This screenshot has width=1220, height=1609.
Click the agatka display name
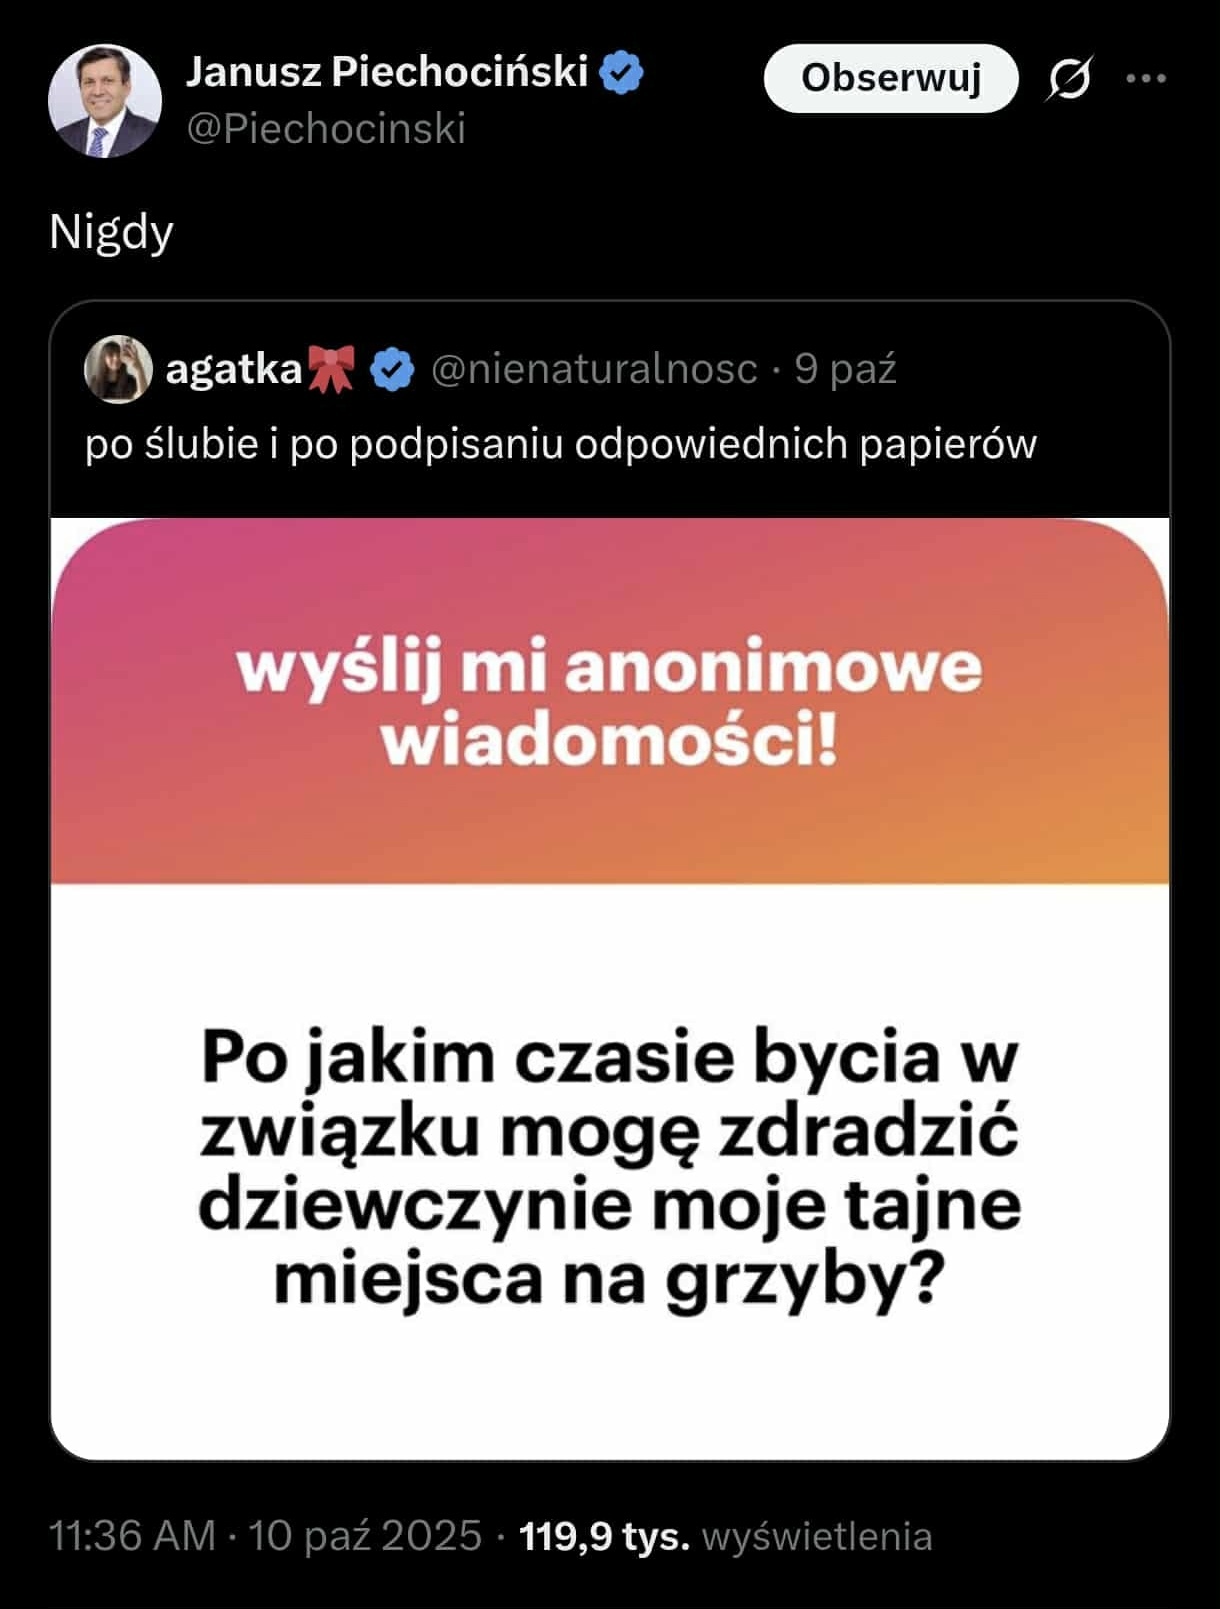[x=233, y=369]
